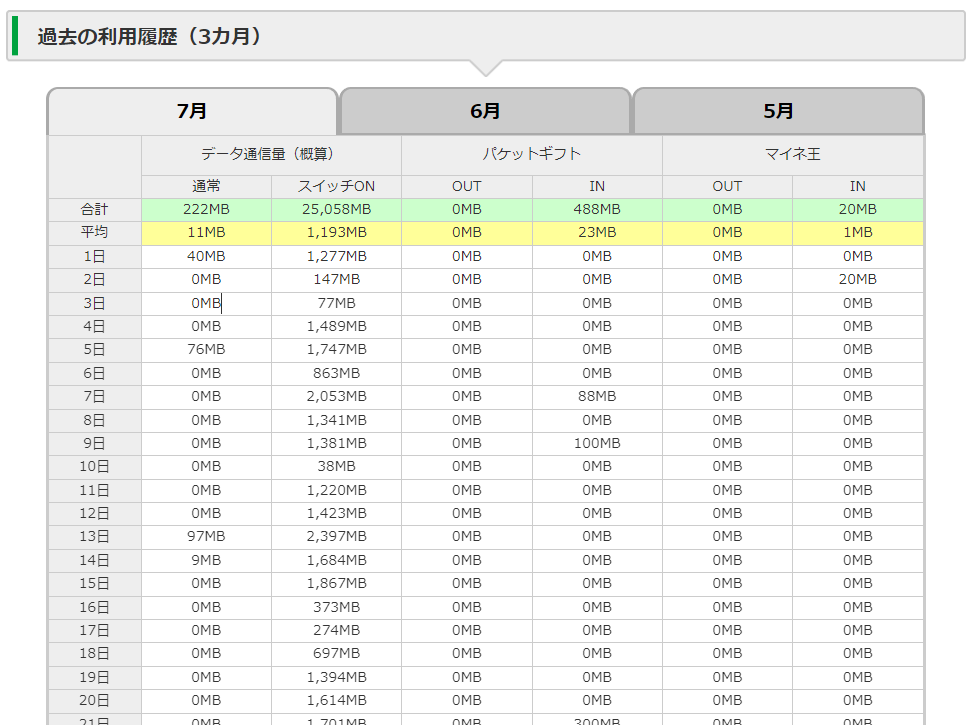Select the 38MB value on 10日
The height and width of the screenshot is (725, 975).
point(336,466)
